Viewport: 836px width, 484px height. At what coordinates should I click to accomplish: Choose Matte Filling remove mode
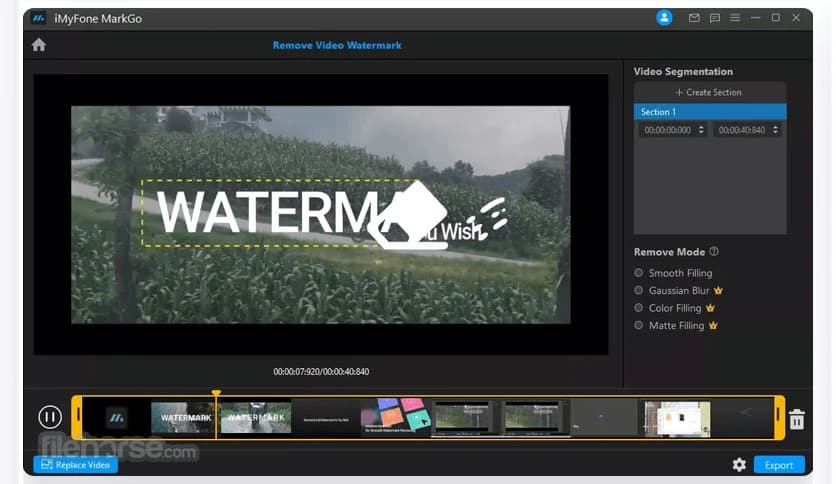[639, 326]
